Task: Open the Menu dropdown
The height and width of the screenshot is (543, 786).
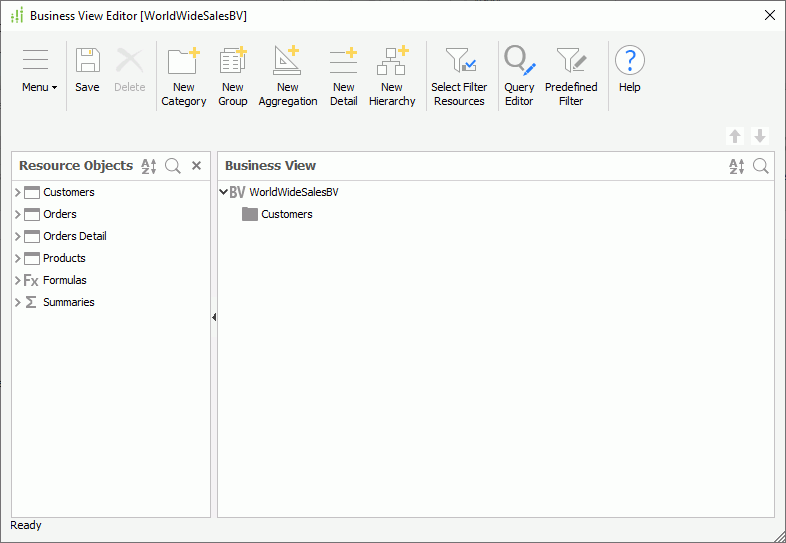Action: pyautogui.click(x=39, y=70)
